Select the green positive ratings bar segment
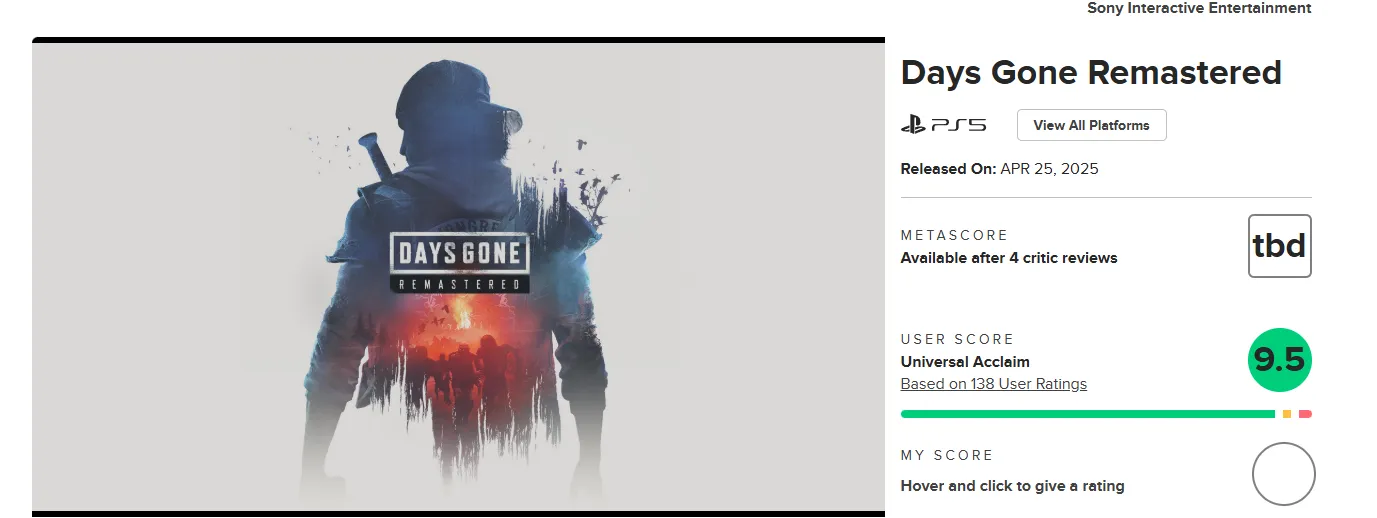 pyautogui.click(x=1087, y=414)
